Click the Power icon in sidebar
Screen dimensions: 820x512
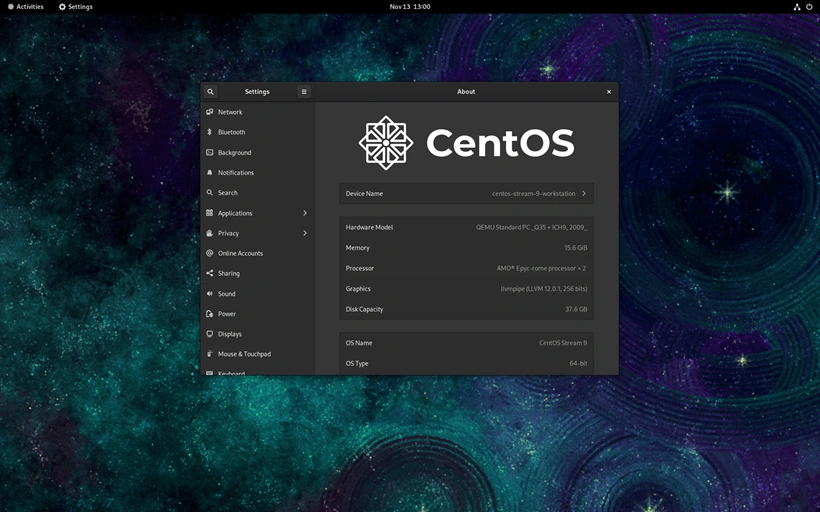click(209, 314)
